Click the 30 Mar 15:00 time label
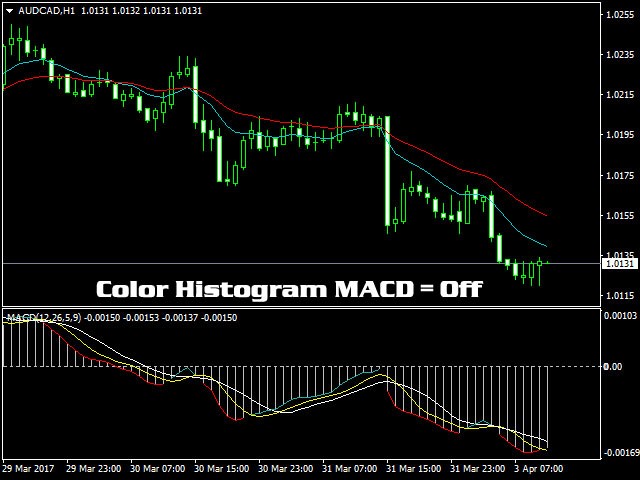The width and height of the screenshot is (640, 480). [222, 469]
